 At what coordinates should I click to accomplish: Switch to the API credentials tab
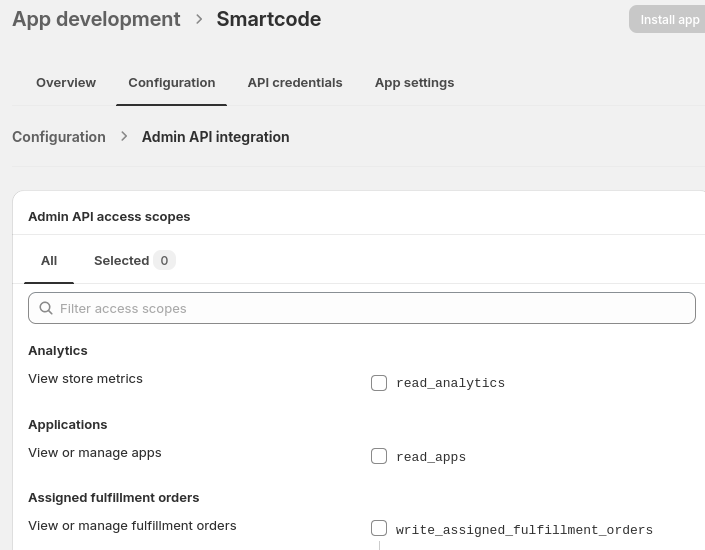pyautogui.click(x=295, y=83)
